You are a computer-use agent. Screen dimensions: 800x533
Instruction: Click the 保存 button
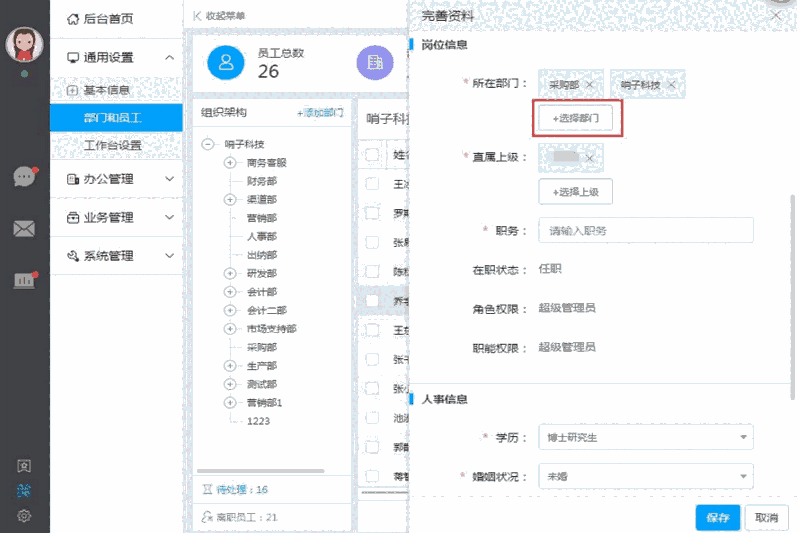(x=718, y=518)
